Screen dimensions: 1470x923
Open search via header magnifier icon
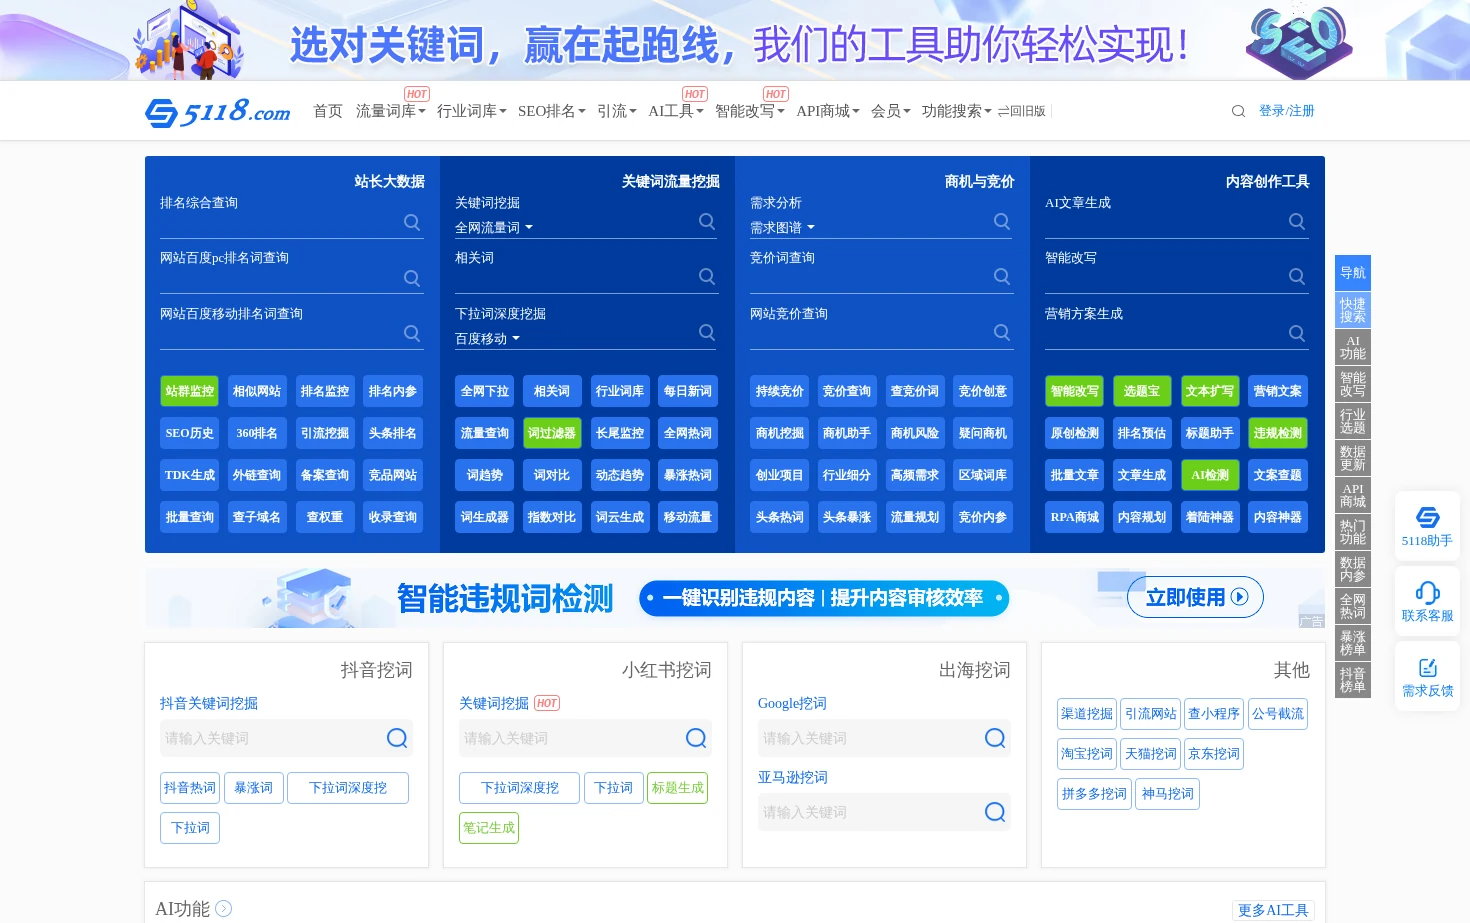pyautogui.click(x=1238, y=111)
